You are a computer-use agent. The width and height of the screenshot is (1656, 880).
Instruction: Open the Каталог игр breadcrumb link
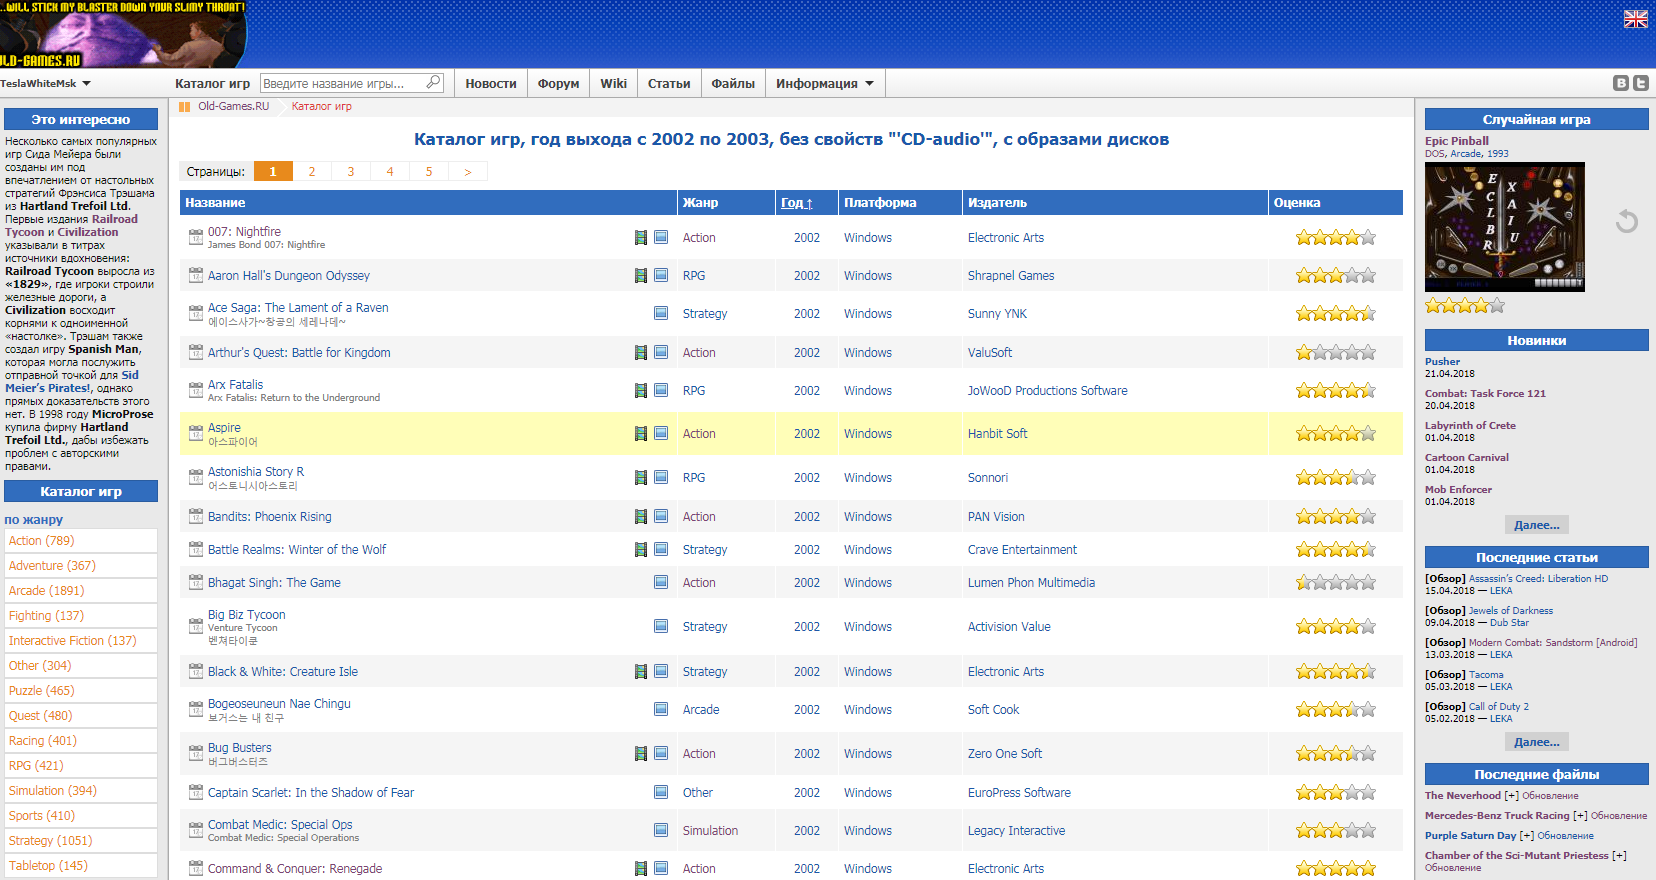(x=321, y=107)
